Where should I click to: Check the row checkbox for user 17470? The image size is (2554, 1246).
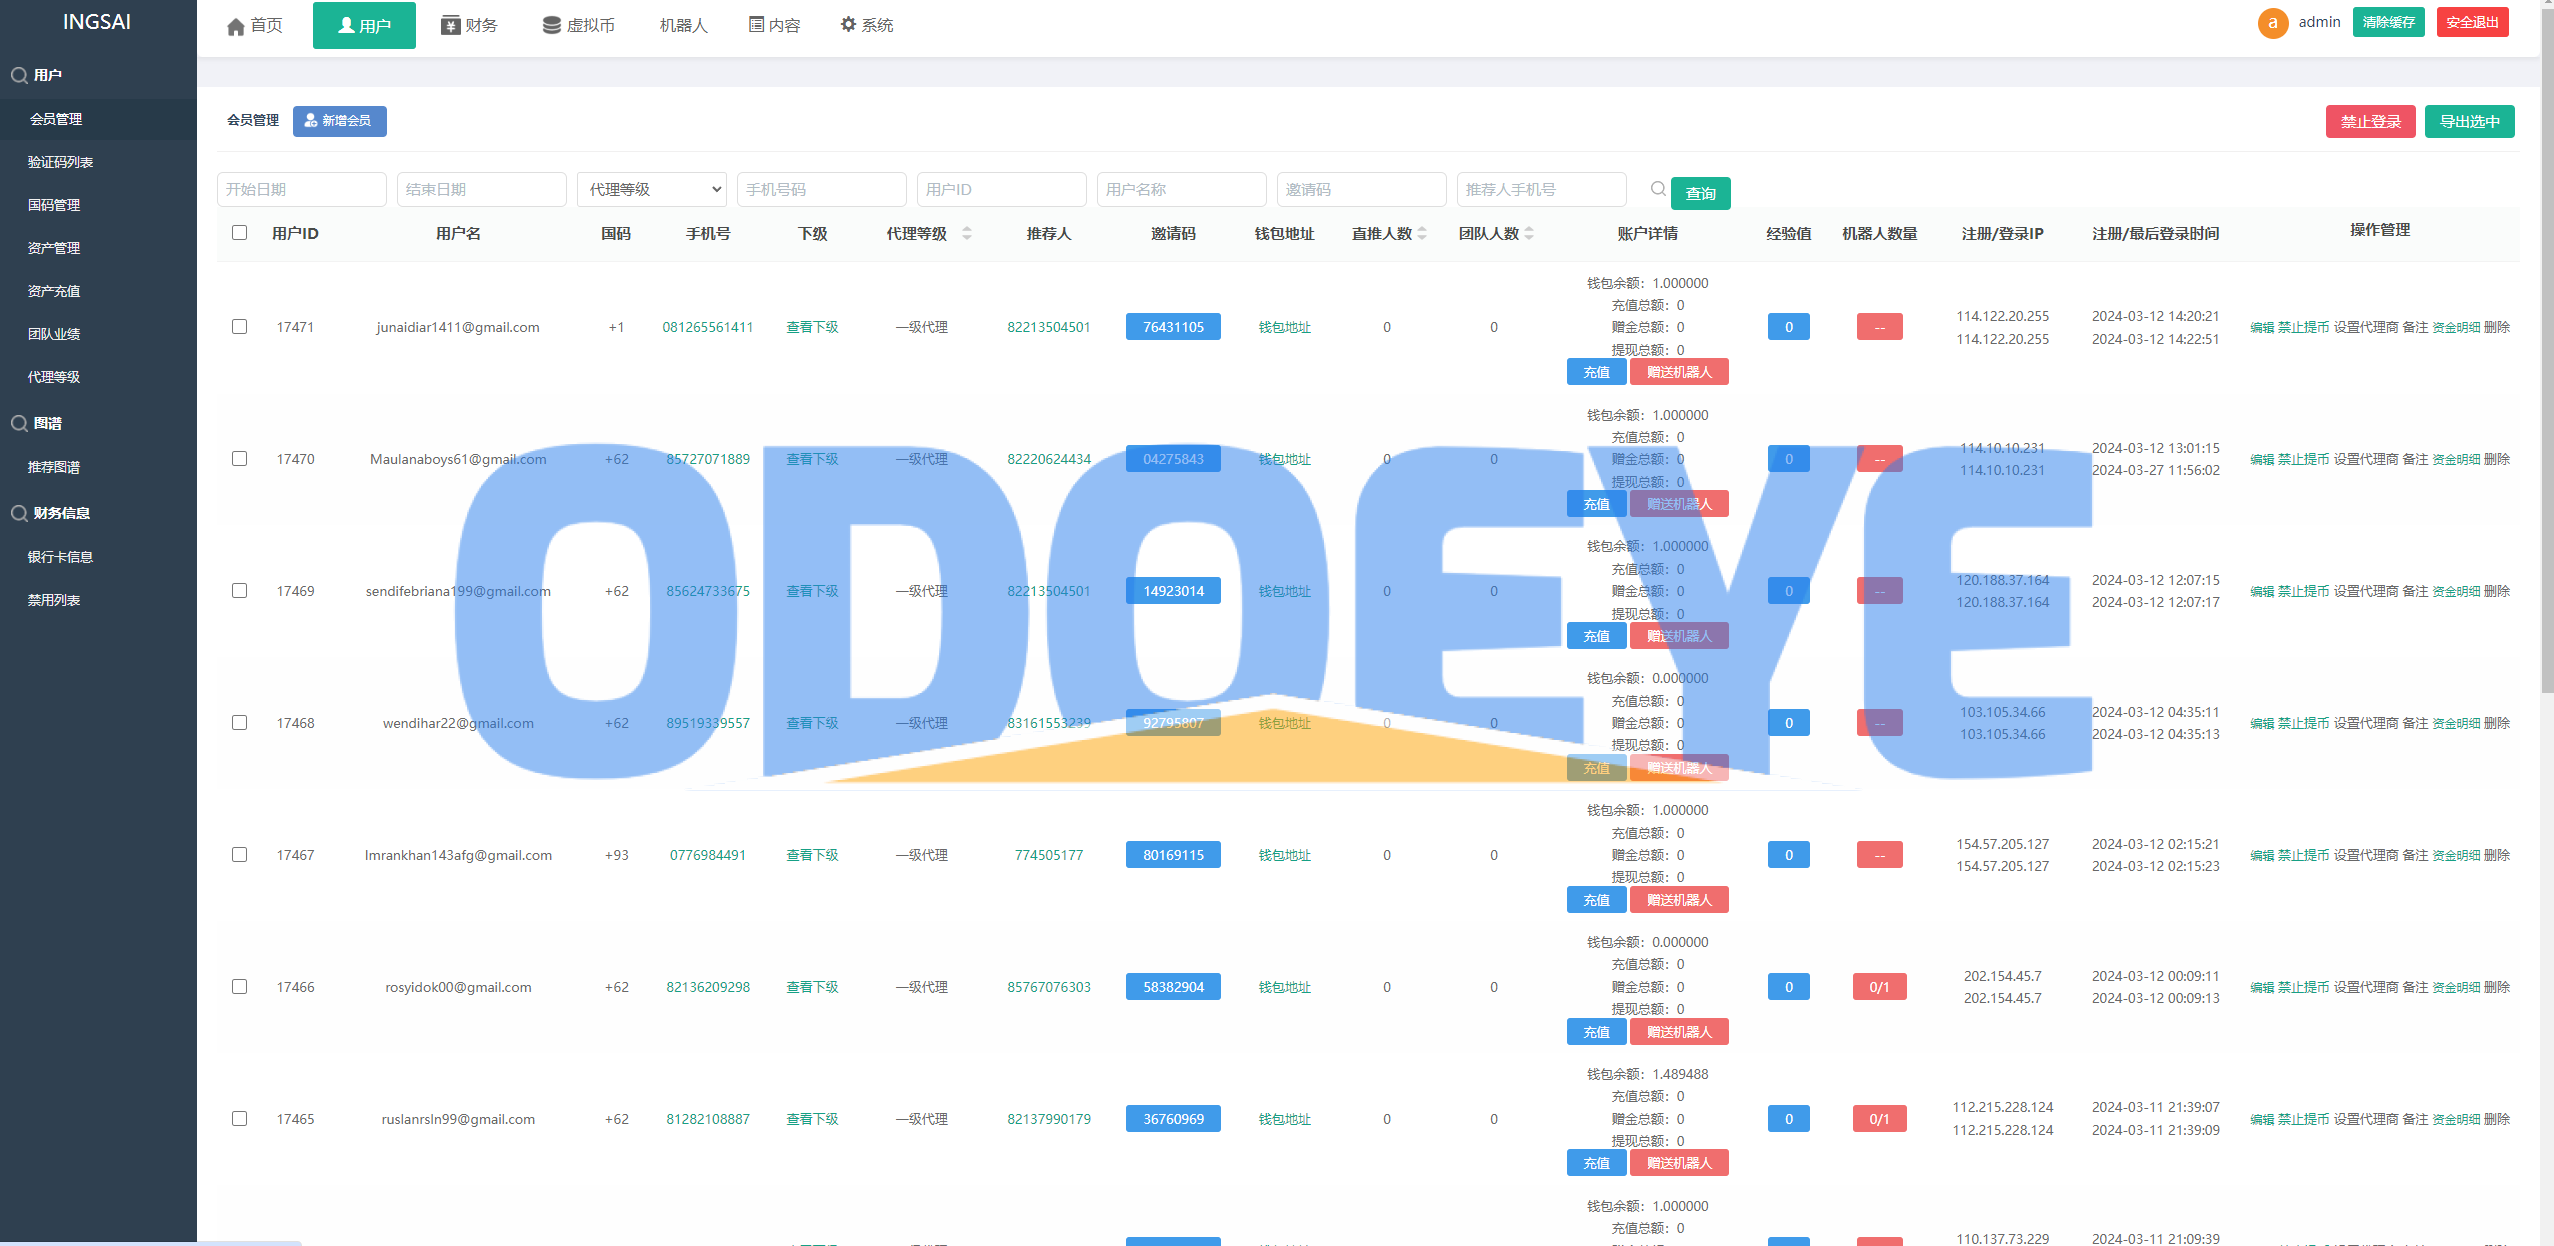point(239,459)
